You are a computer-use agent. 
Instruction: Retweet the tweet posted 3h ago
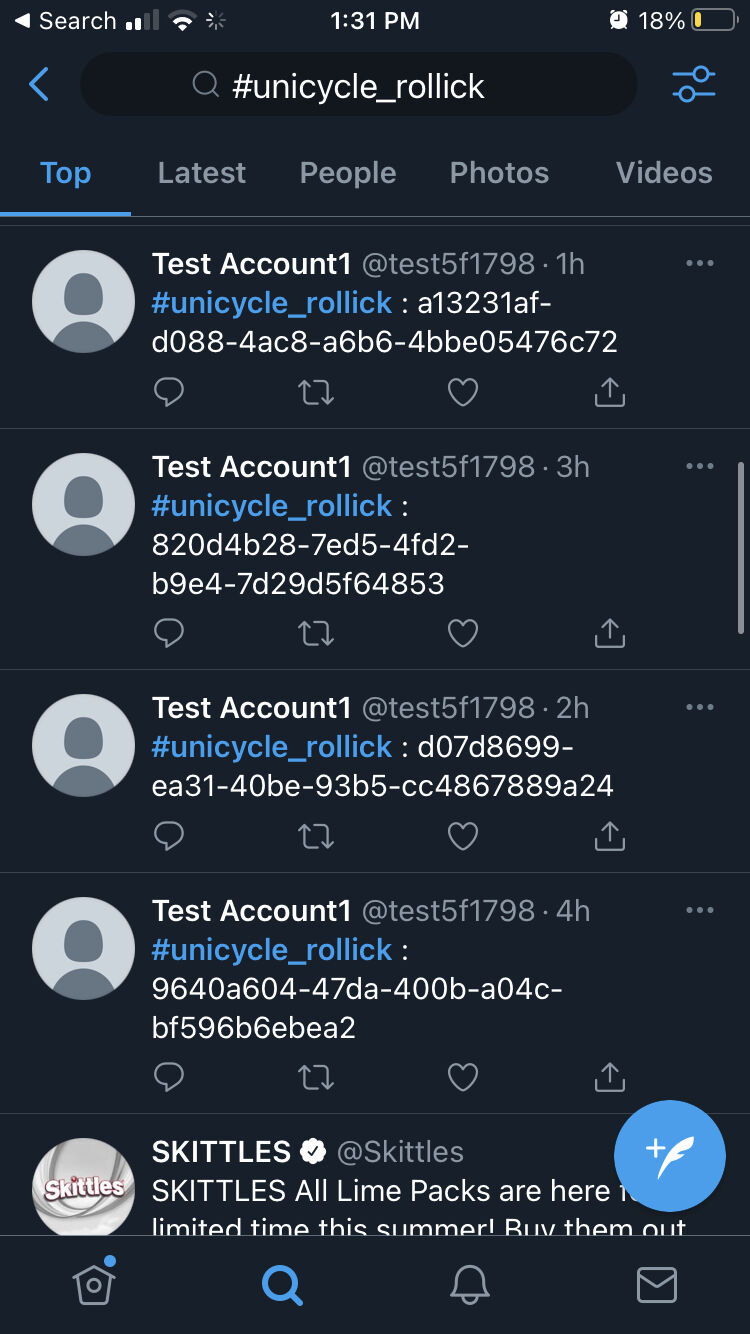(x=316, y=633)
